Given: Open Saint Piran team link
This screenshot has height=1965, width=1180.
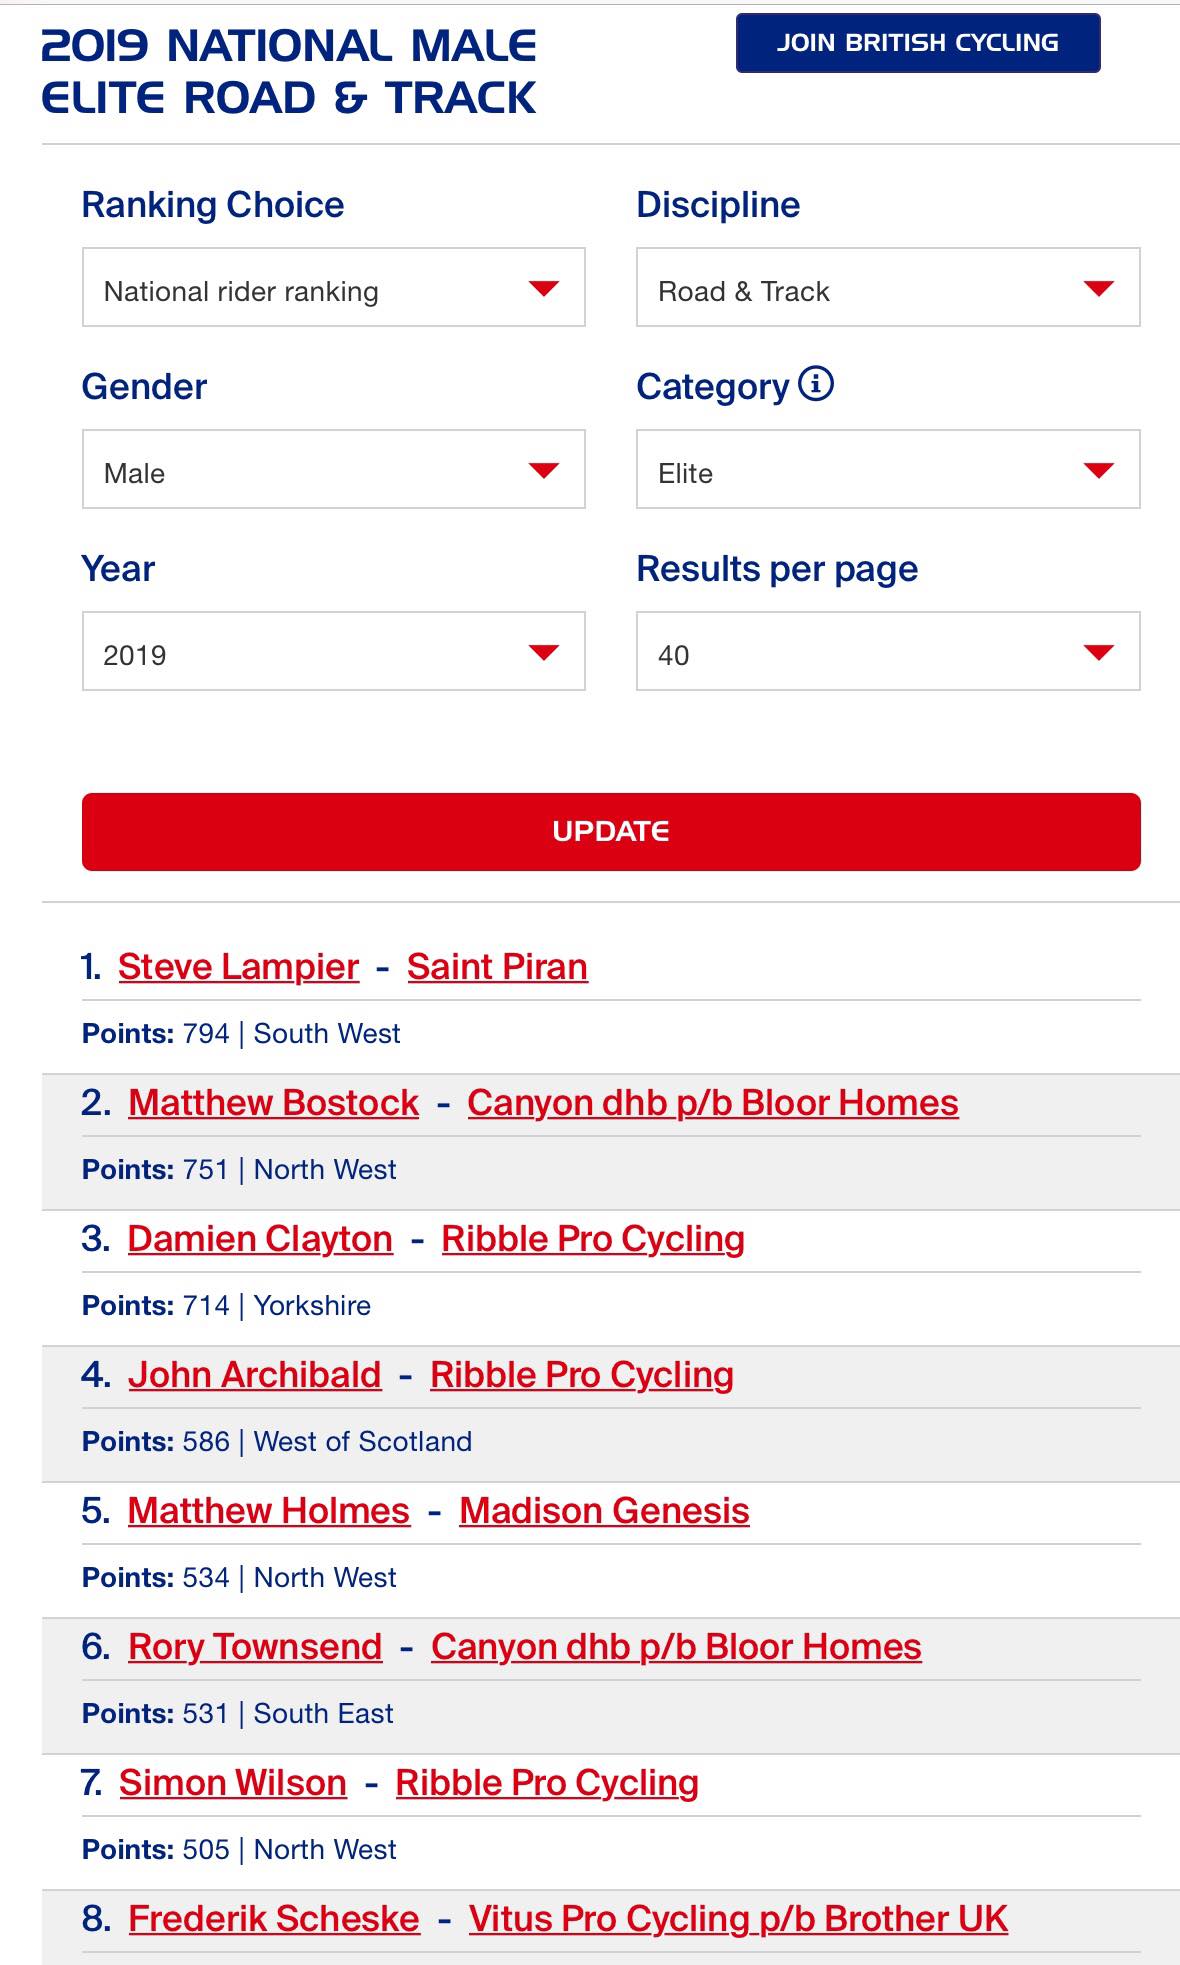Looking at the screenshot, I should [x=497, y=967].
